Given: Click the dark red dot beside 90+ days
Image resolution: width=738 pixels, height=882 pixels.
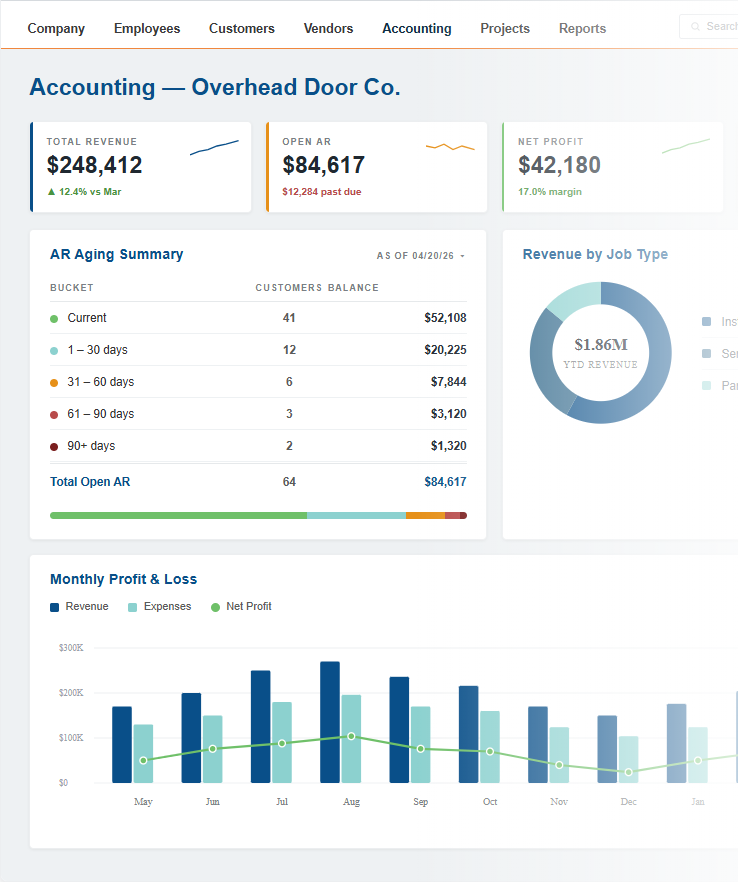Looking at the screenshot, I should point(54,447).
